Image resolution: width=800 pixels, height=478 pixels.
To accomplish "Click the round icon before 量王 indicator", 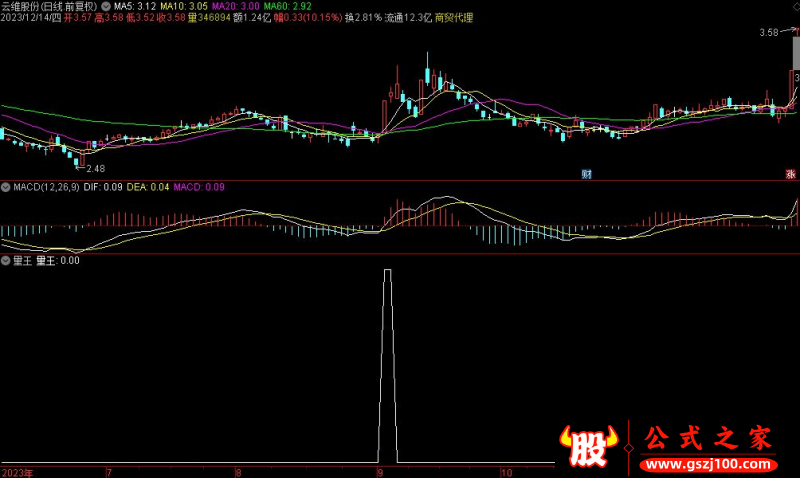I will click(6, 260).
